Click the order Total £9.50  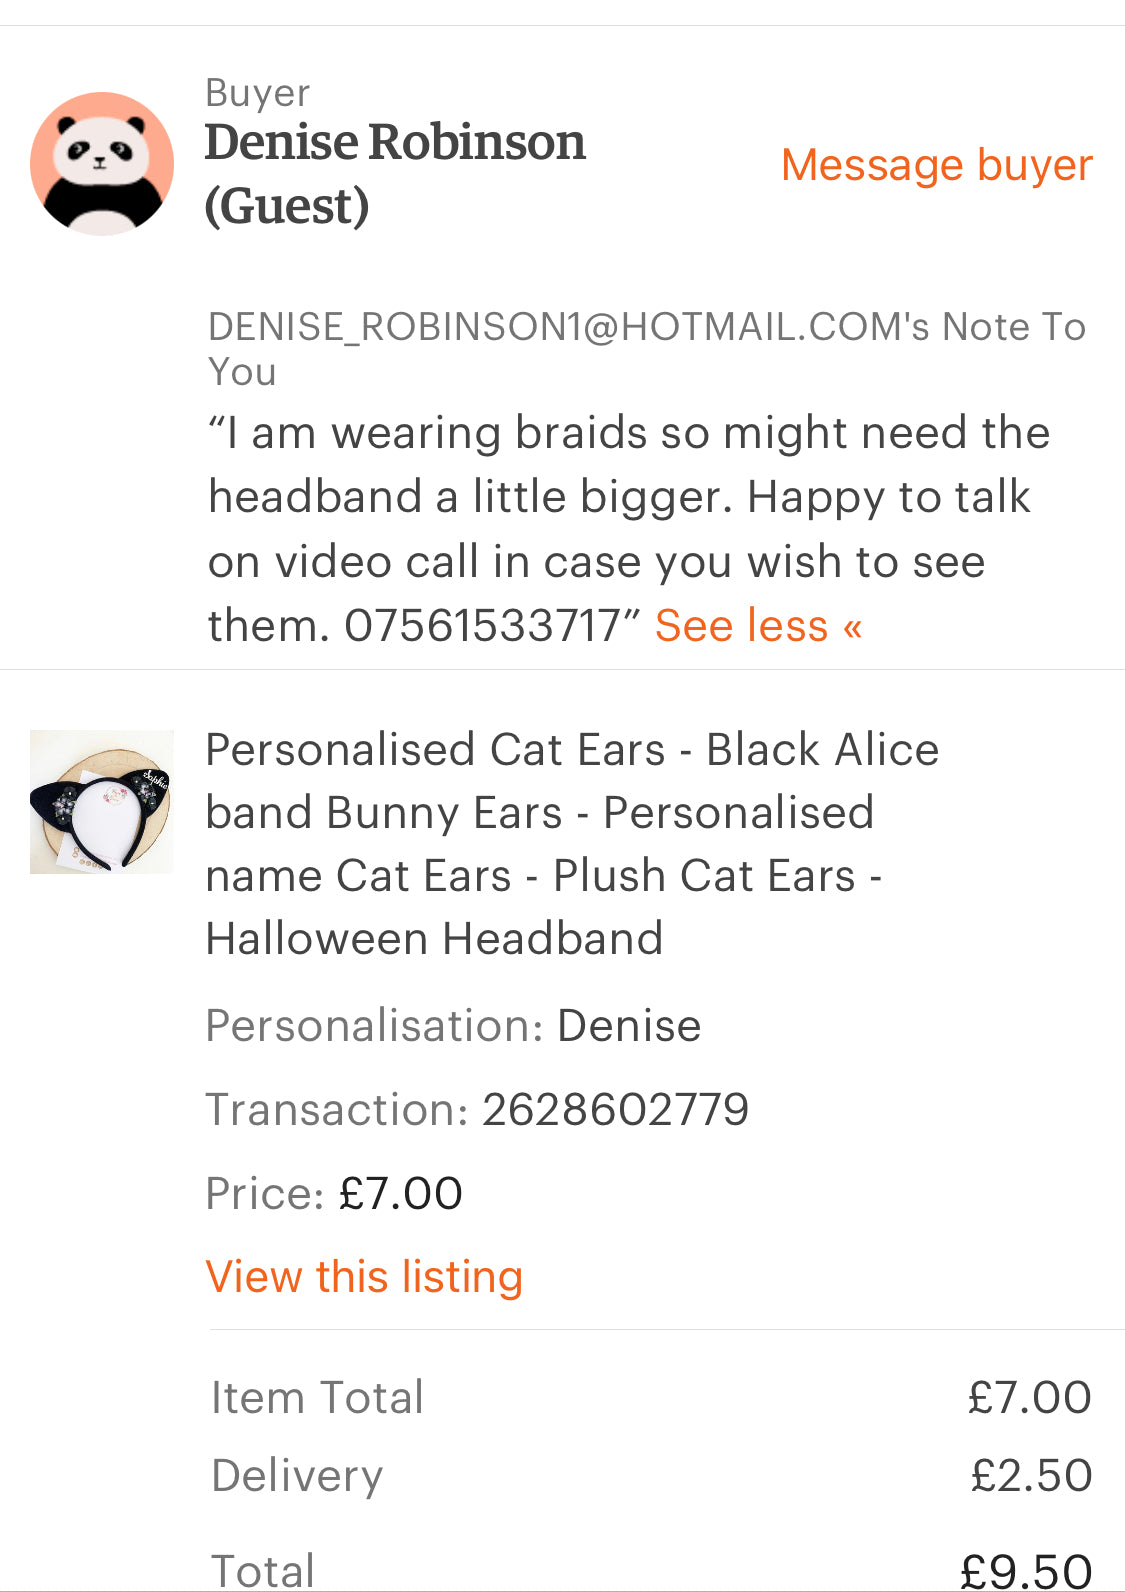1026,1570
